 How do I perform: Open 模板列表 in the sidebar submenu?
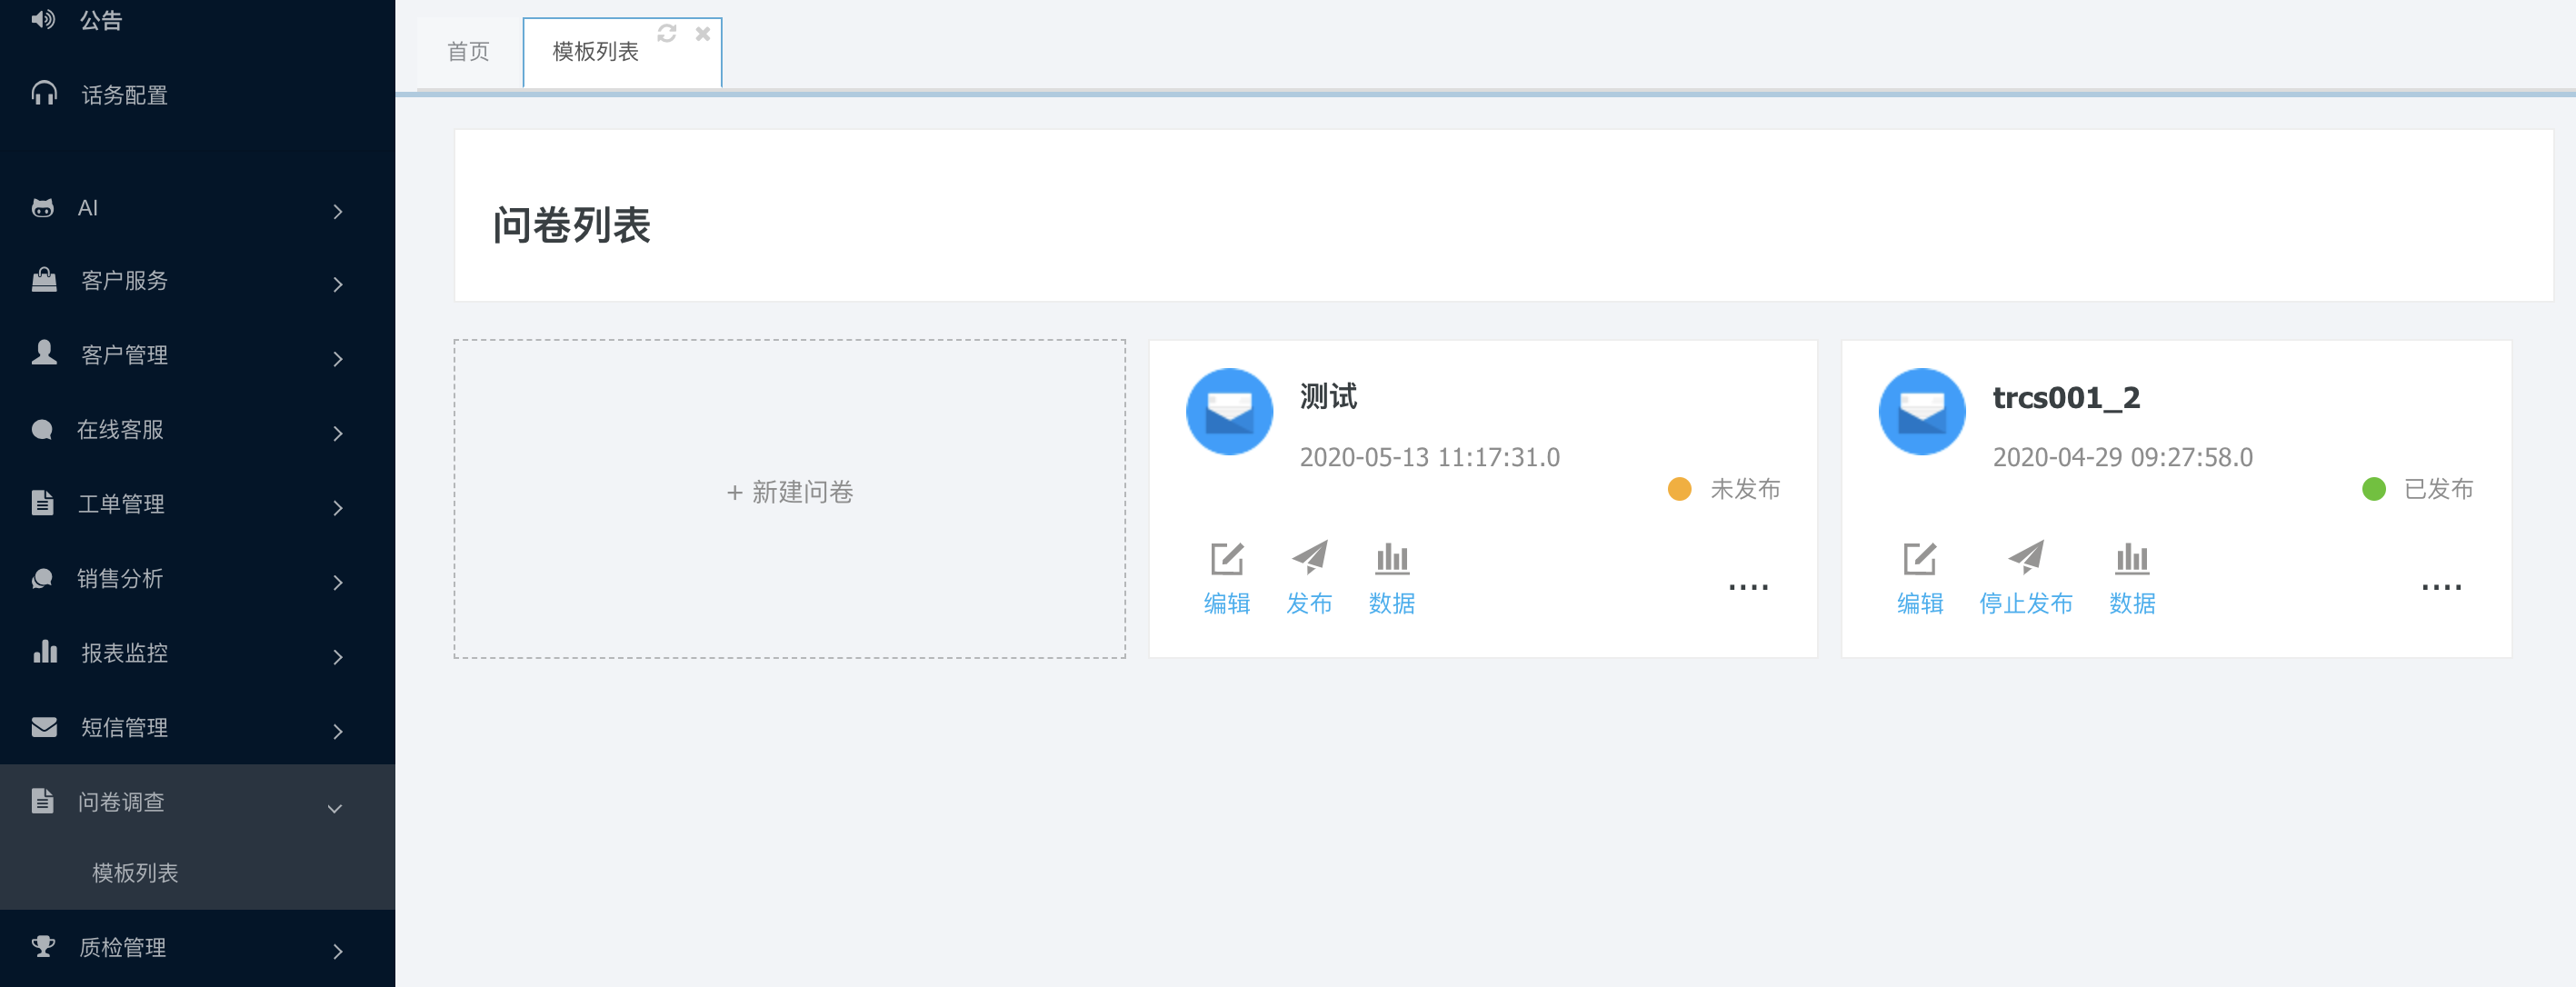(x=135, y=873)
